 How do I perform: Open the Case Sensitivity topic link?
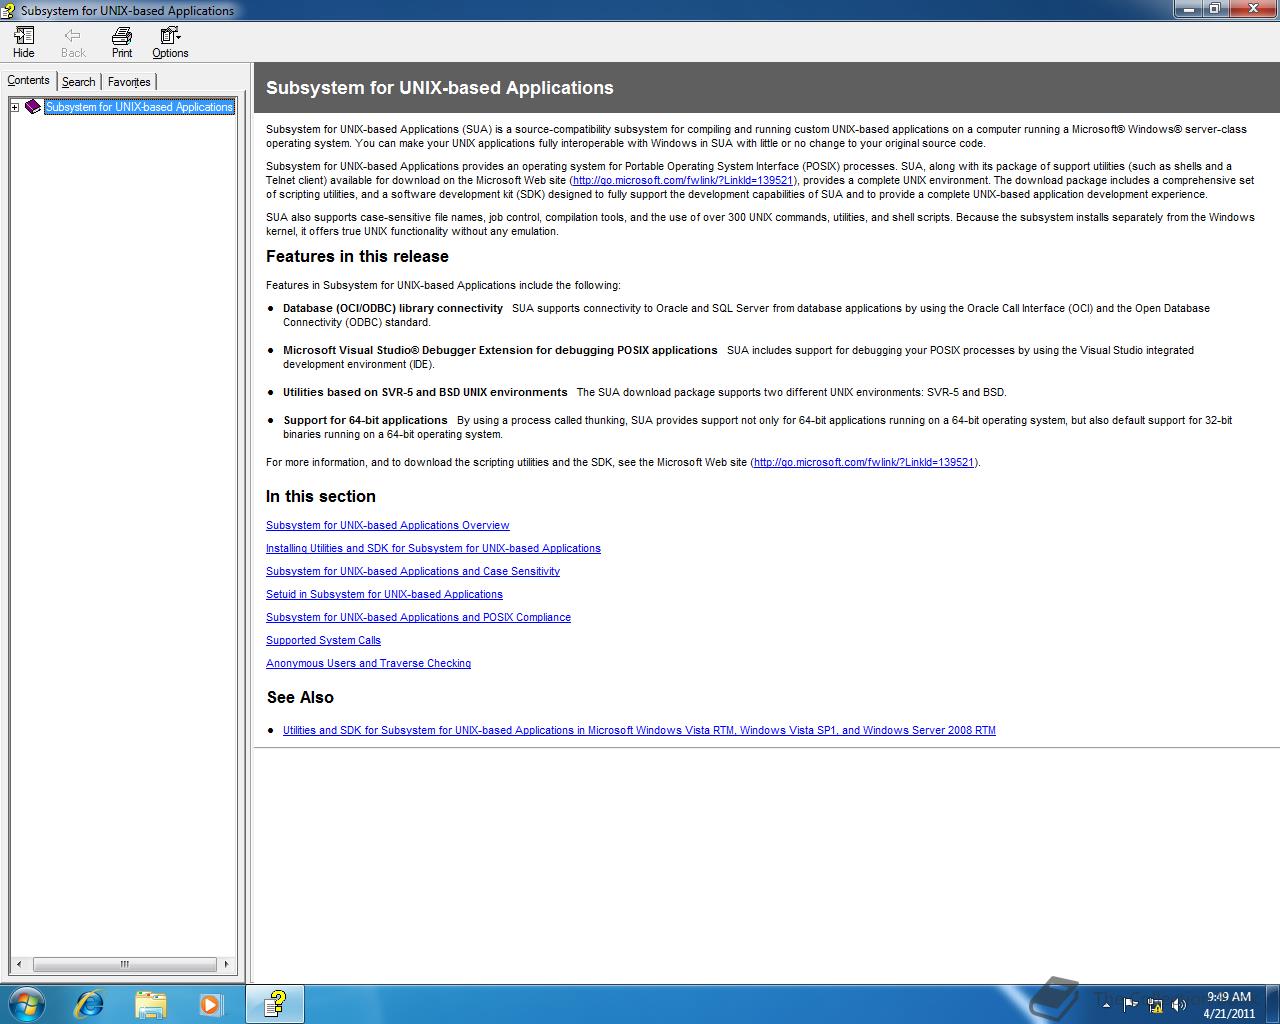click(x=413, y=571)
